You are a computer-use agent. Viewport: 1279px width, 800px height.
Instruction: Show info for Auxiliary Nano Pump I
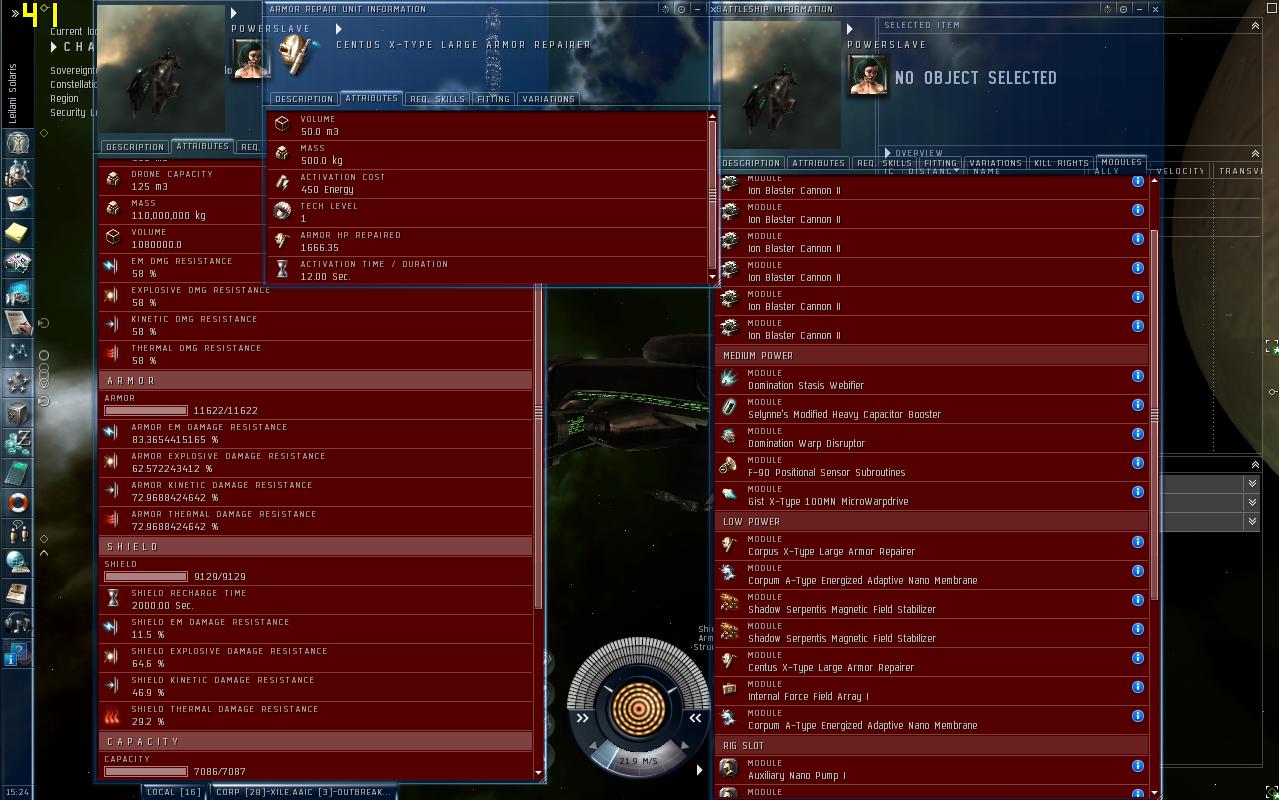pos(1137,766)
